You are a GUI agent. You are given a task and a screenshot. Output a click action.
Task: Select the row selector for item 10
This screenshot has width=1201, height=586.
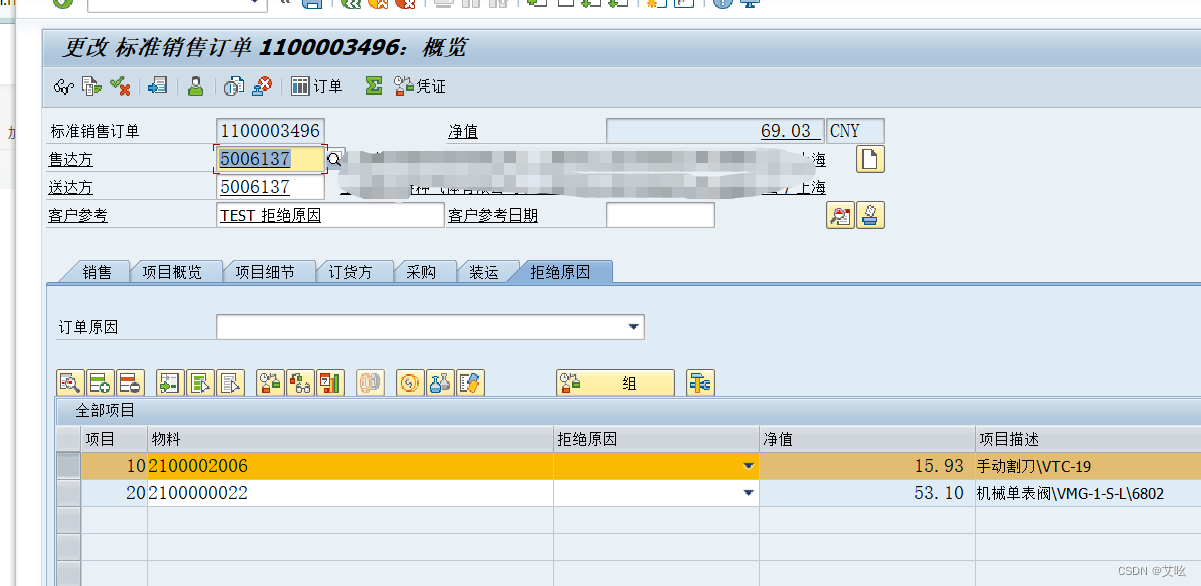pyautogui.click(x=67, y=466)
